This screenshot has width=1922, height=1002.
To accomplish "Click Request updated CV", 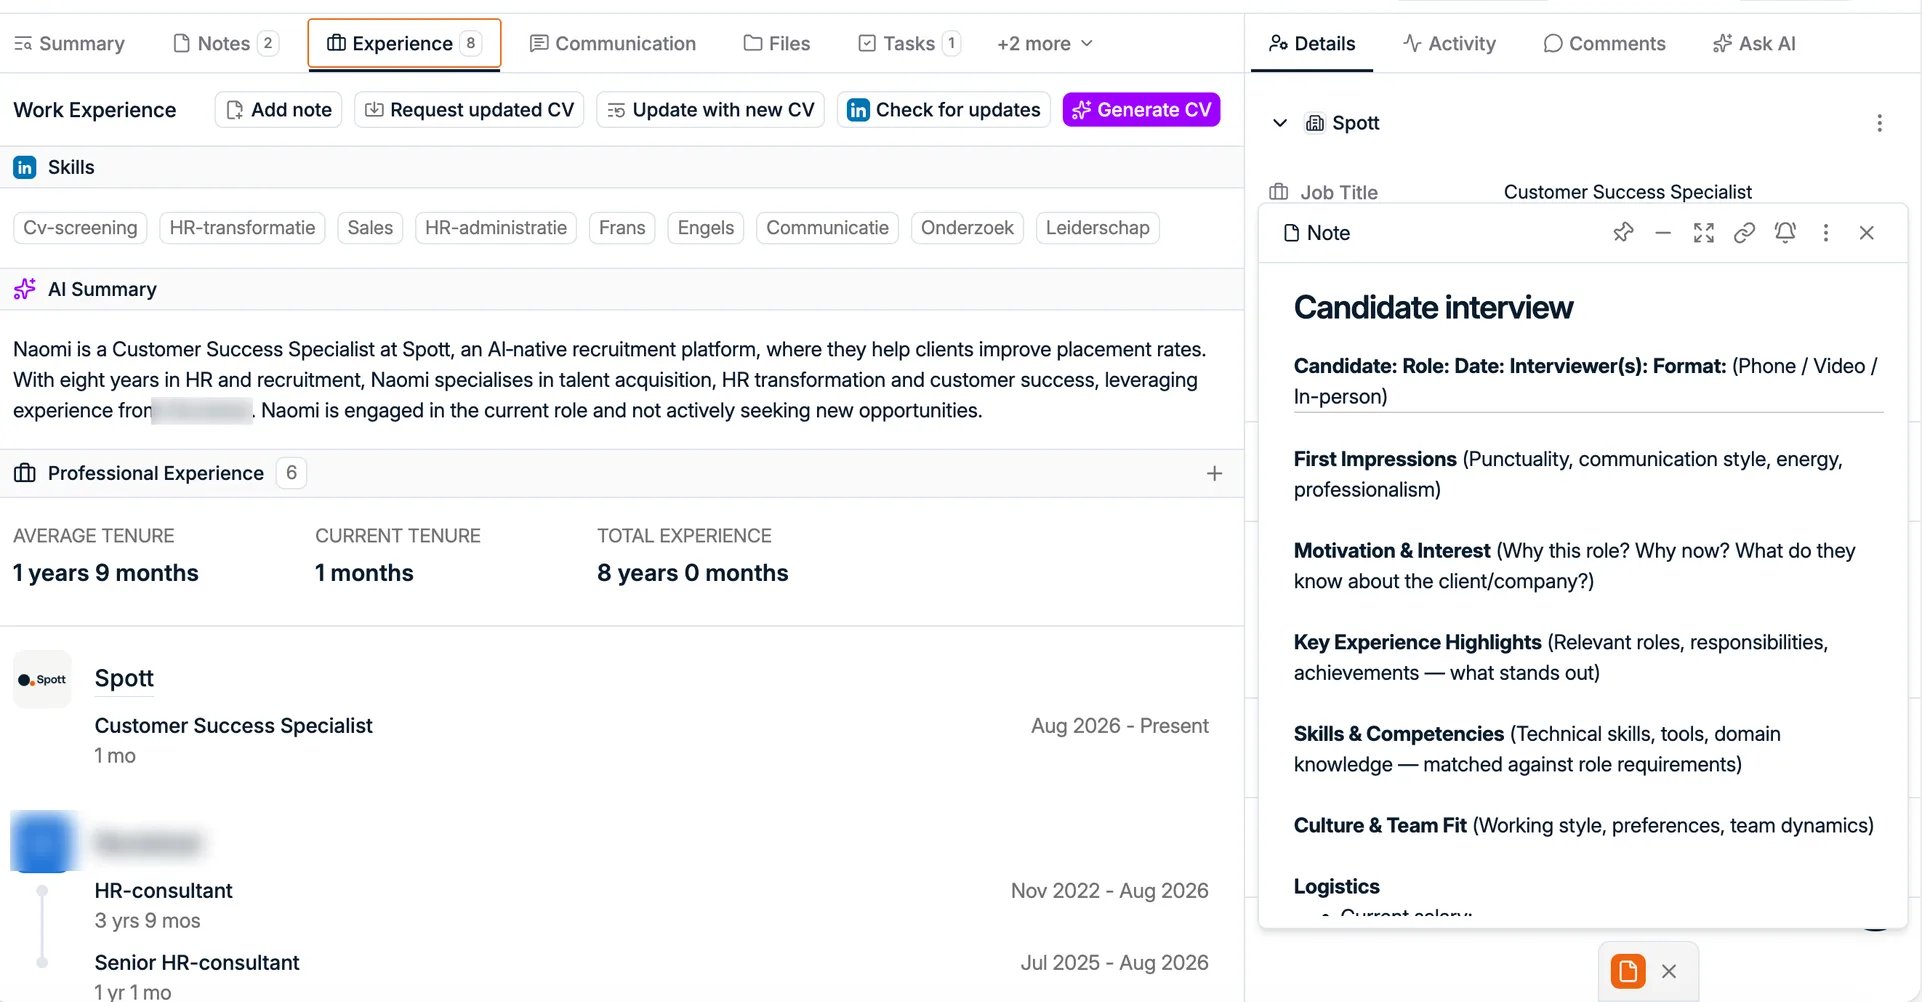I will (469, 110).
